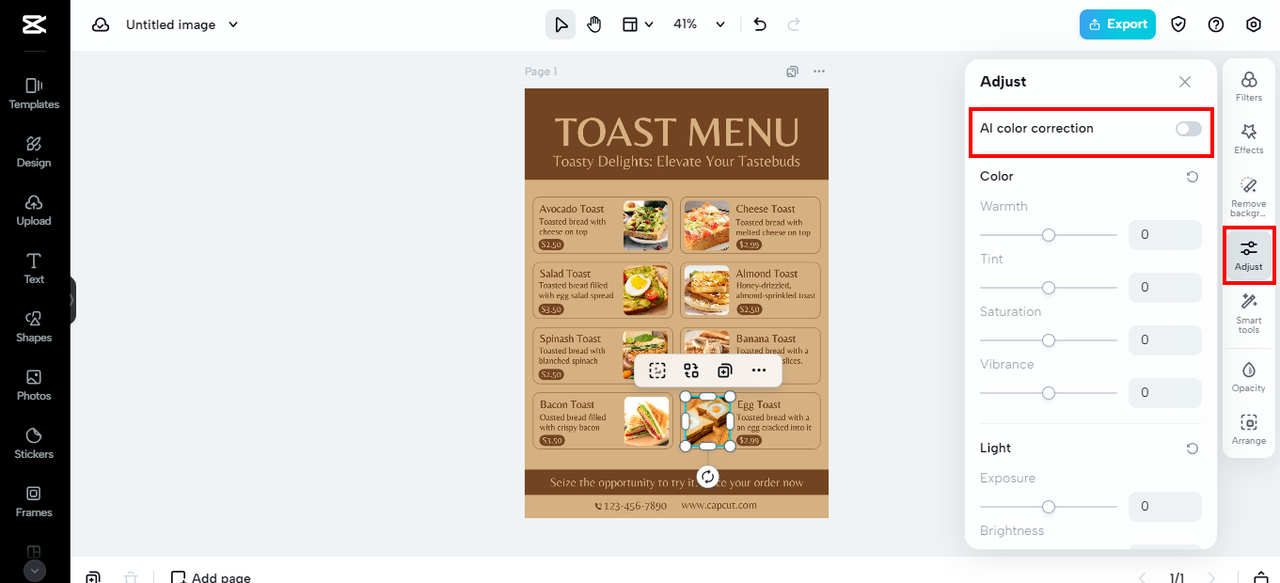Viewport: 1280px width, 583px height.
Task: Open the help question mark icon
Action: pos(1216,25)
